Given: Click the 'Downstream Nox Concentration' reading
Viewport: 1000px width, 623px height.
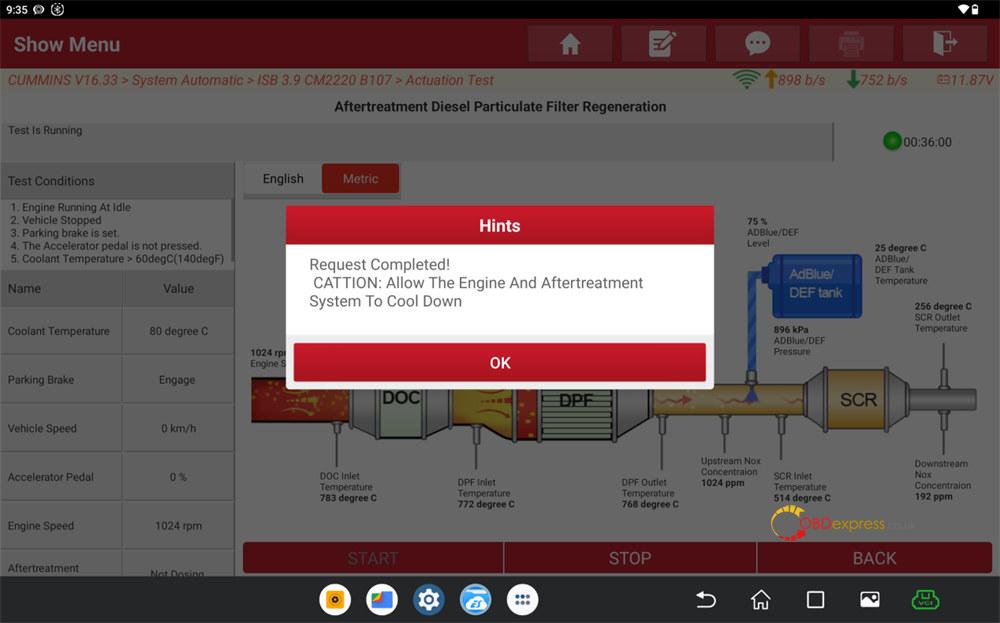Looking at the screenshot, I should 943,480.
